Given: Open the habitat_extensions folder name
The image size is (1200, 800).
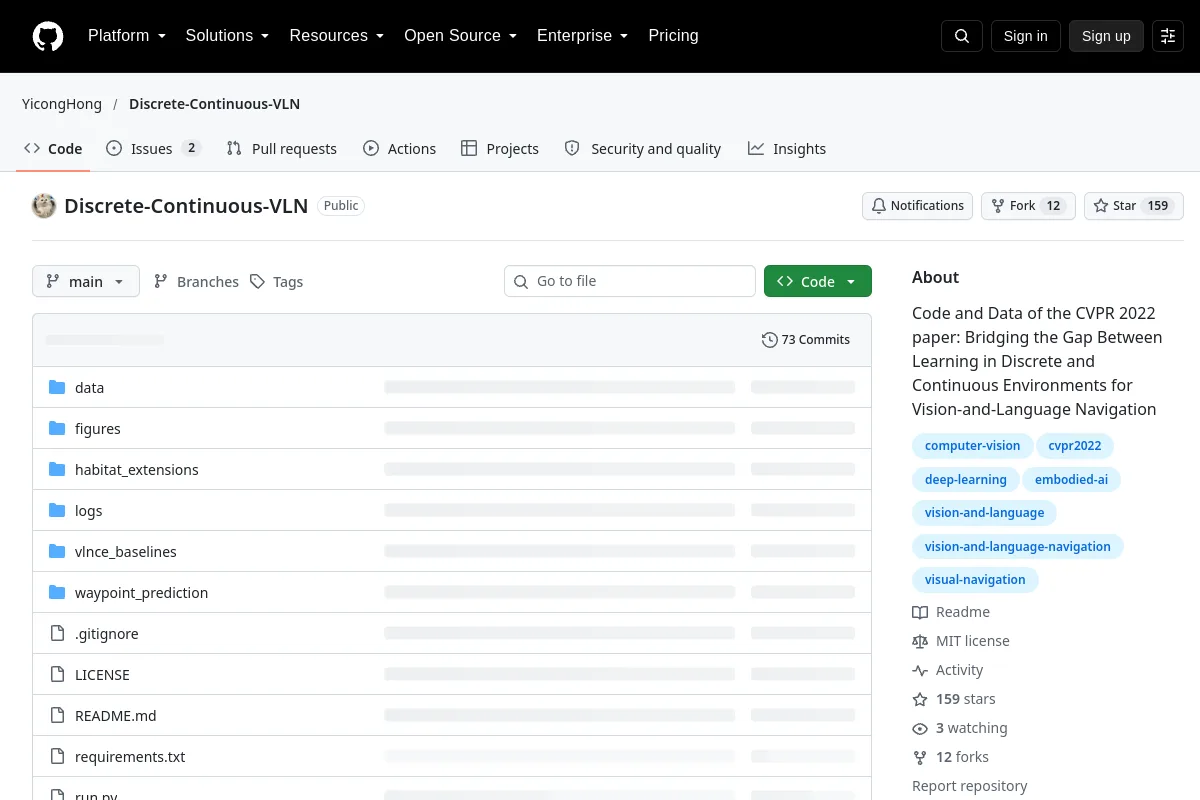Looking at the screenshot, I should [x=137, y=470].
